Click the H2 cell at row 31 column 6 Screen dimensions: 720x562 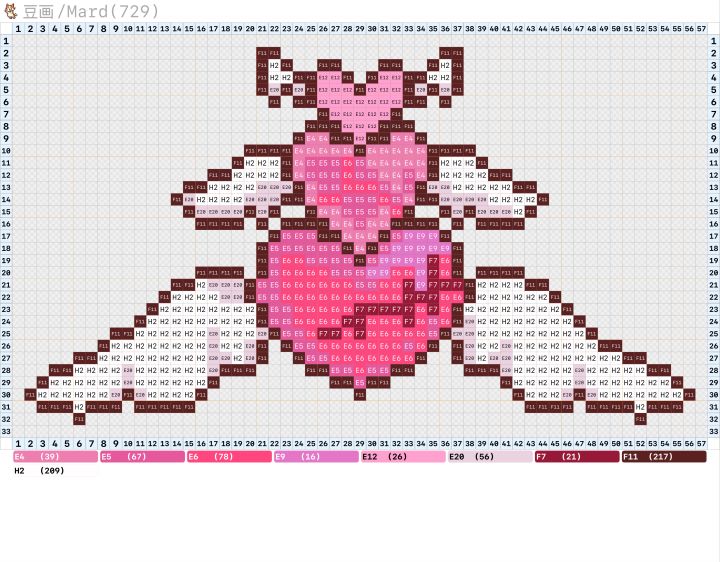click(79, 407)
